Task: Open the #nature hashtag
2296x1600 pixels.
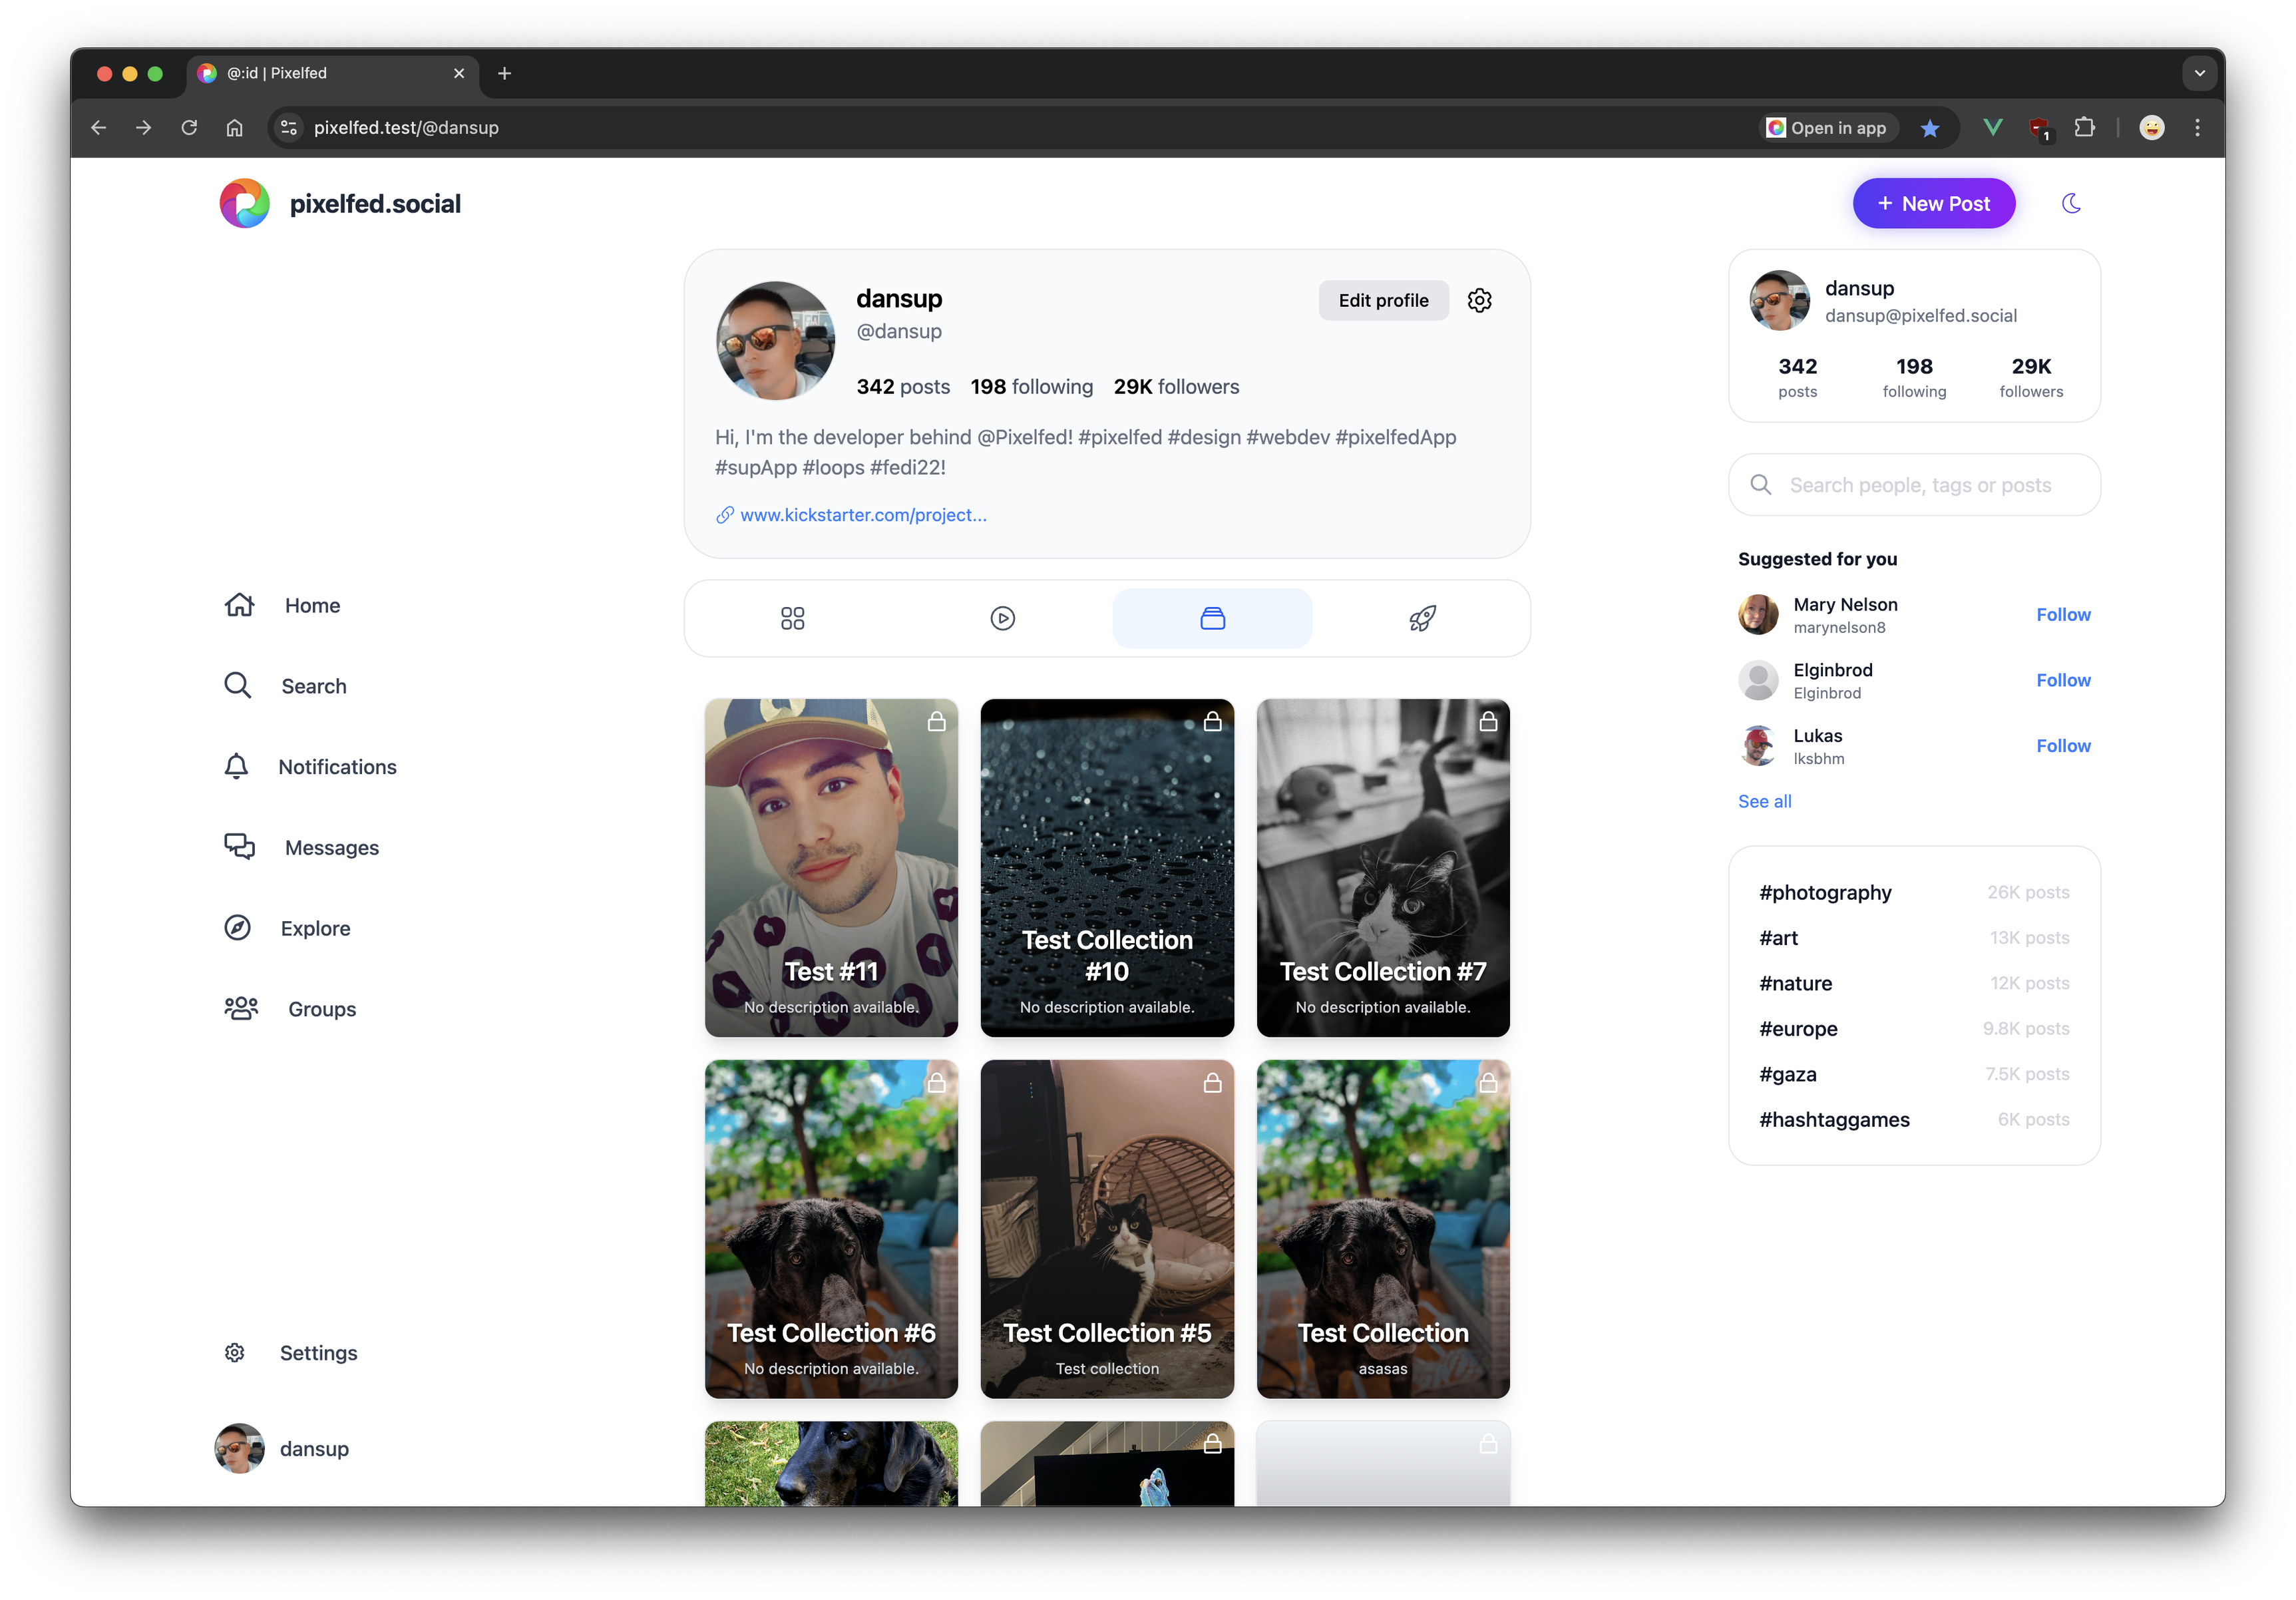Action: coord(1795,983)
